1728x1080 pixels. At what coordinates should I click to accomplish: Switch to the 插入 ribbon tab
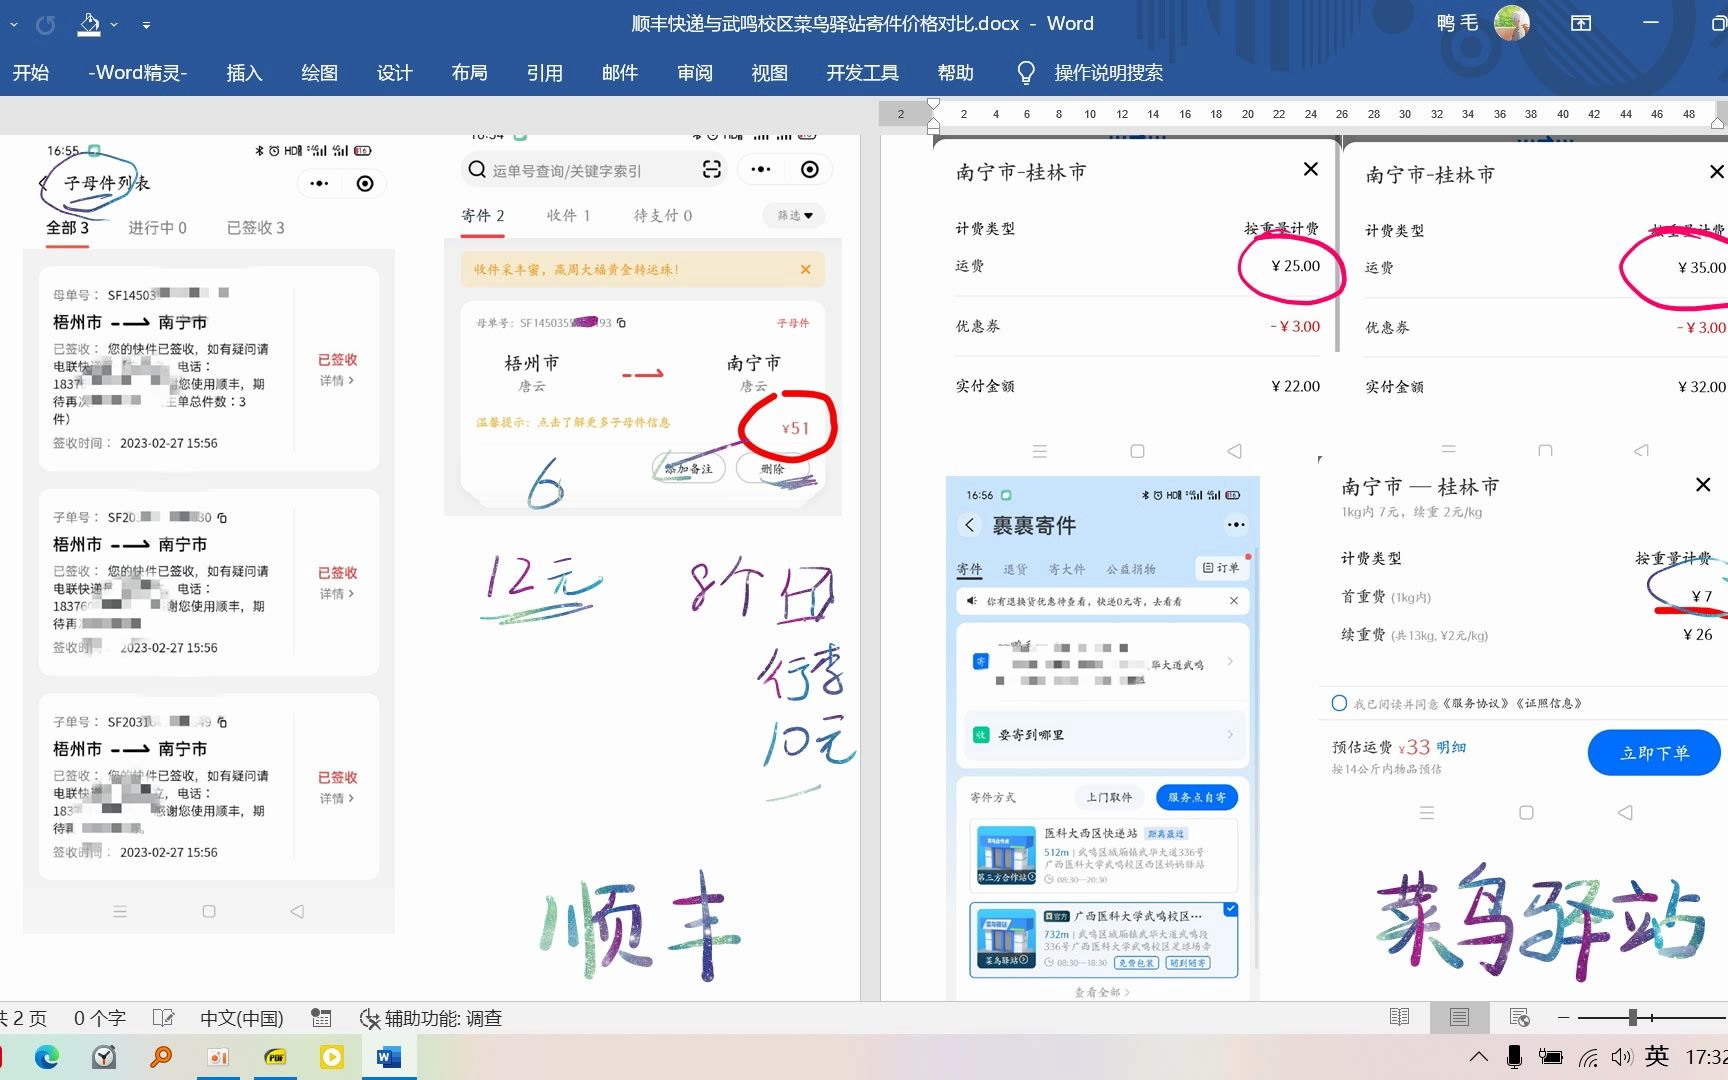[244, 73]
